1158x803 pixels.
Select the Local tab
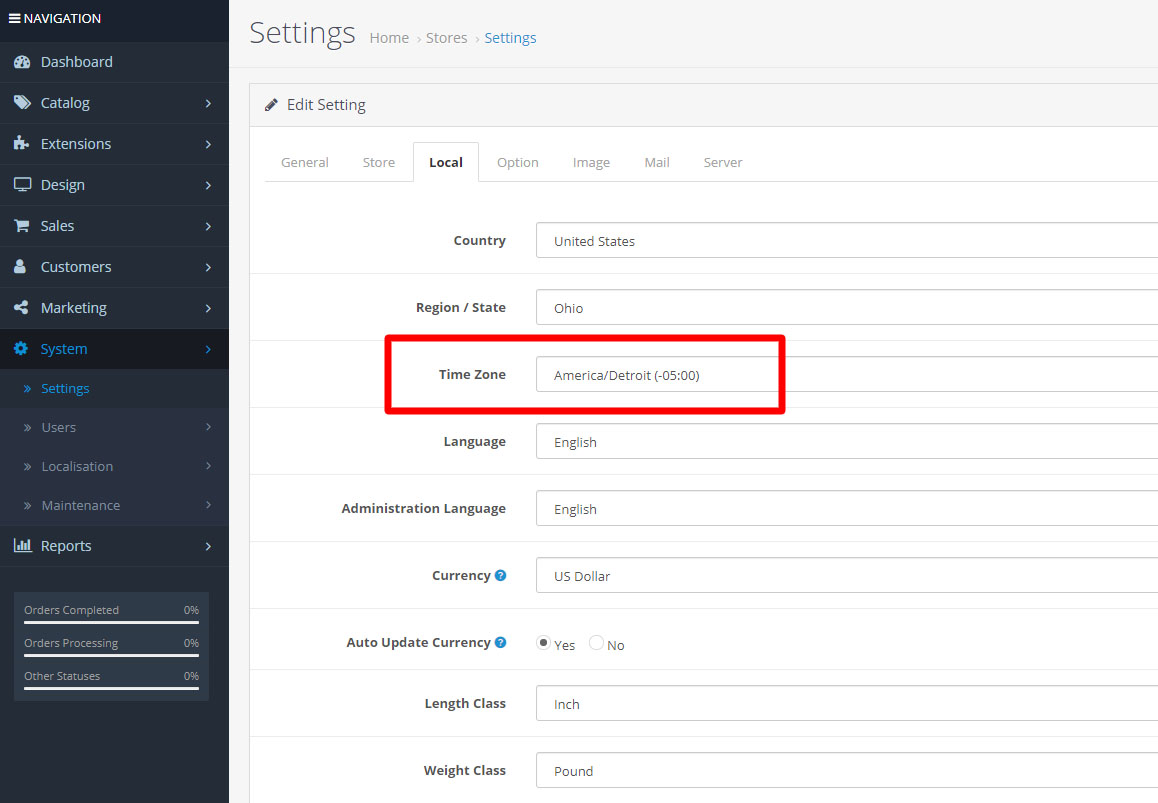446,163
